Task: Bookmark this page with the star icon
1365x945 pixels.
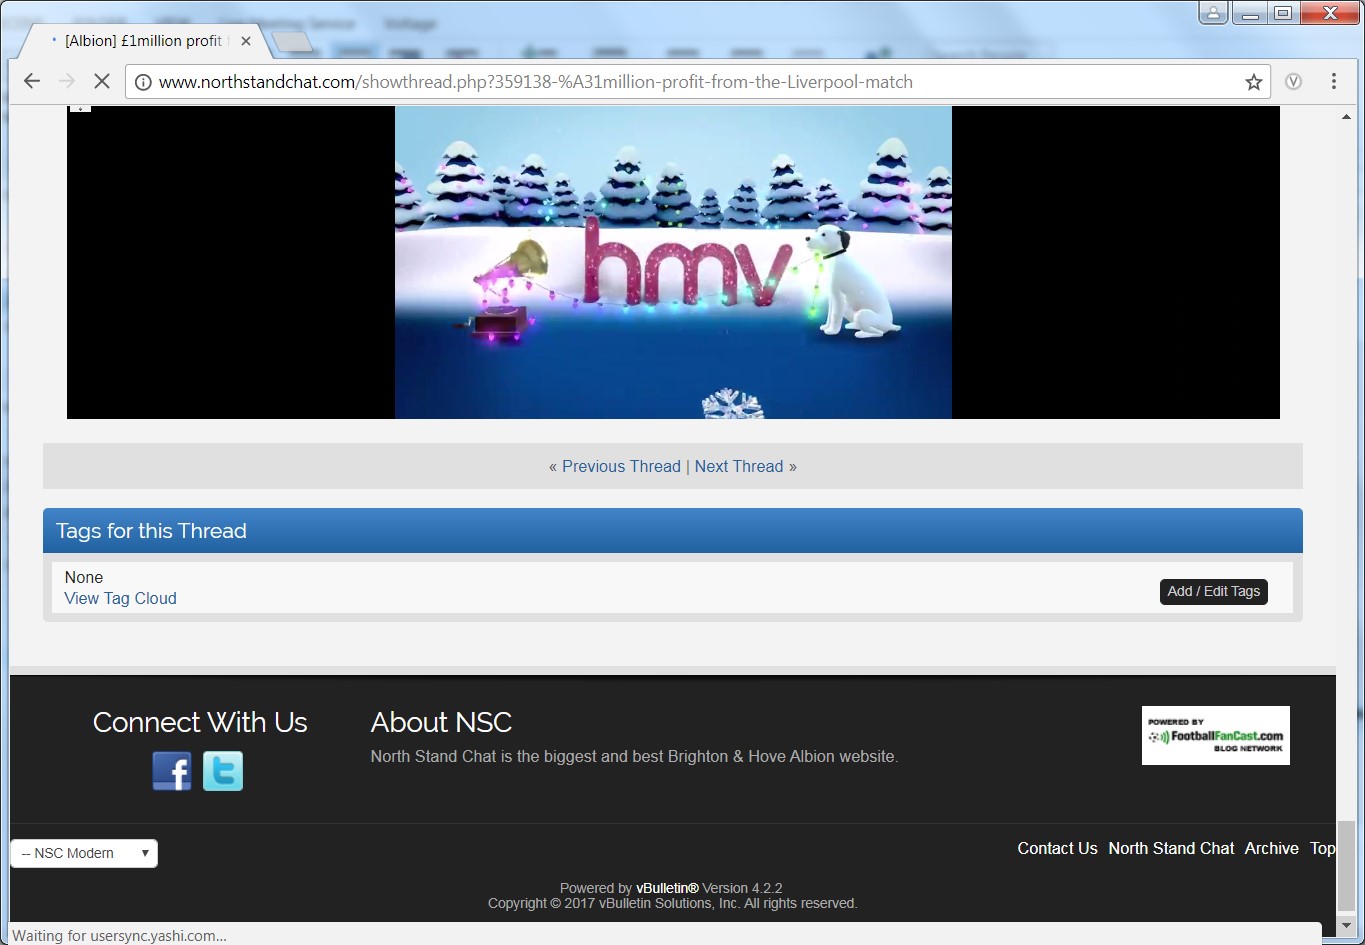Action: pyautogui.click(x=1253, y=82)
